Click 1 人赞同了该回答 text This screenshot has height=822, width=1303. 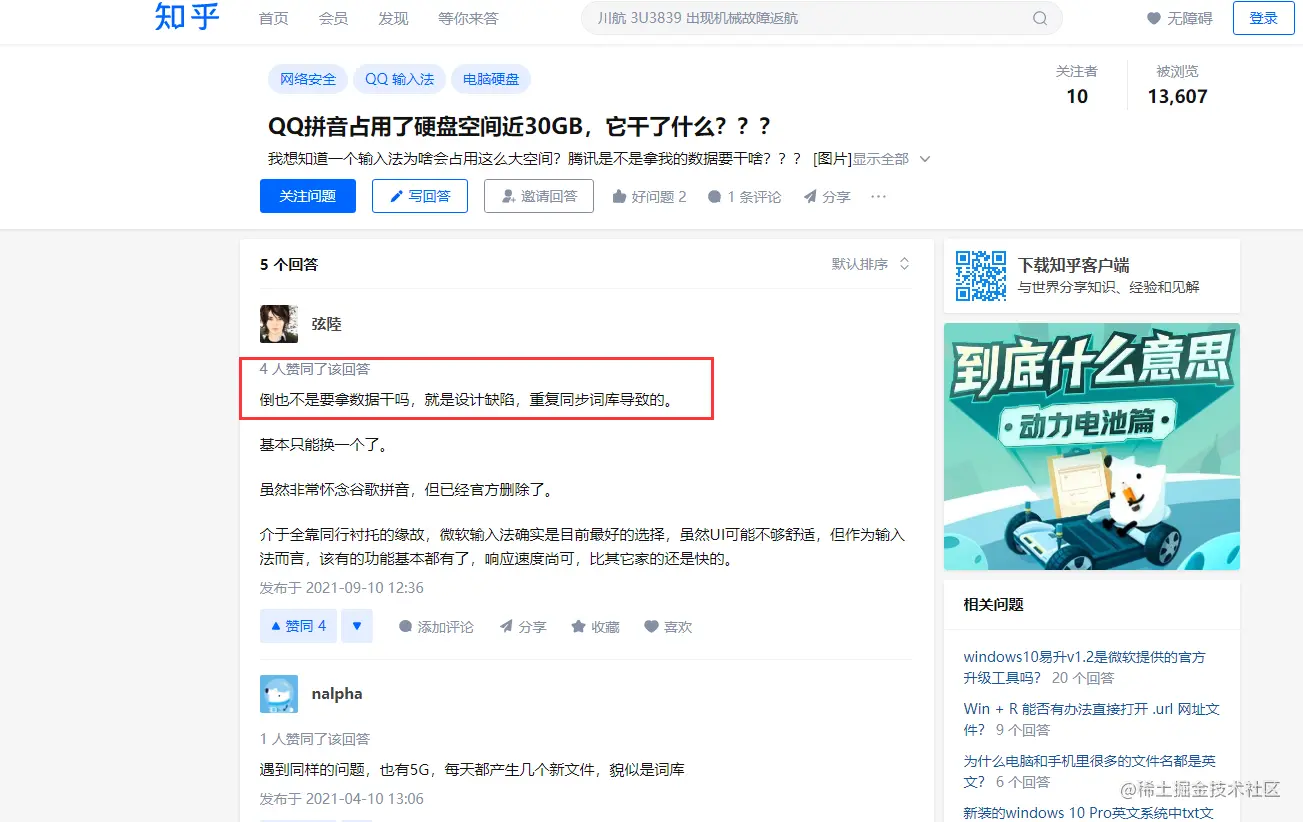click(x=315, y=739)
